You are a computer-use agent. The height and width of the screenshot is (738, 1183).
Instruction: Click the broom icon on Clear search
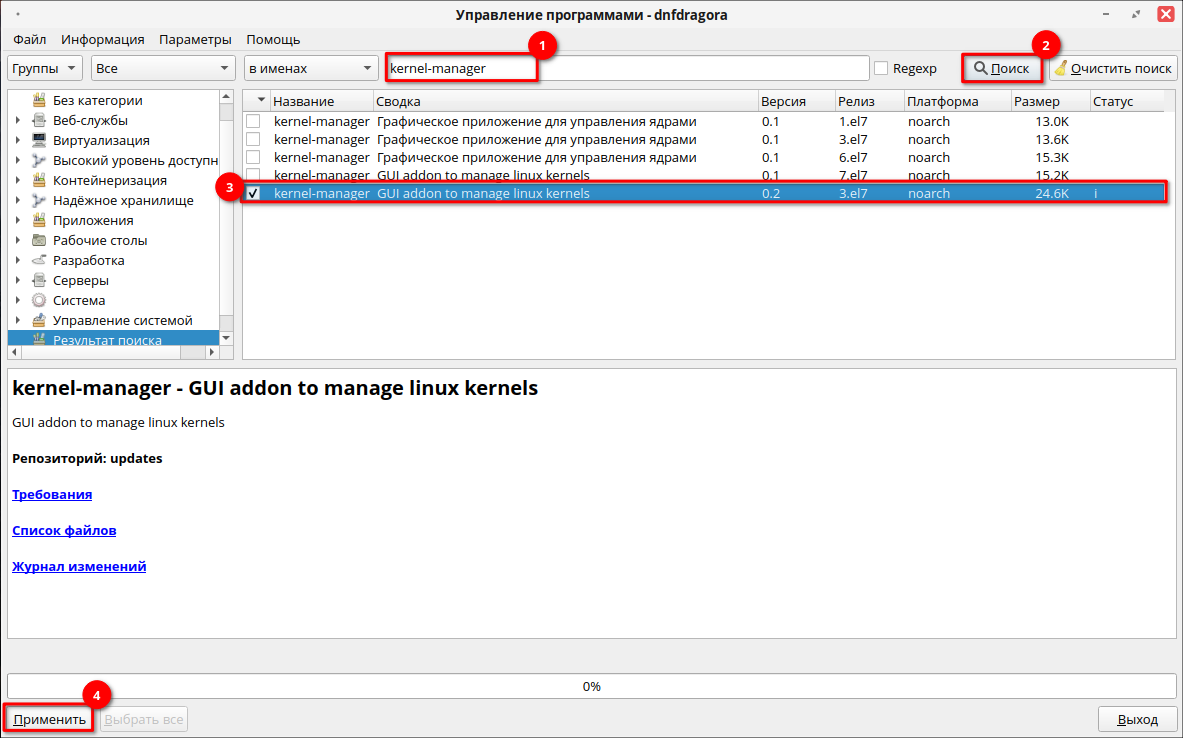point(1061,68)
